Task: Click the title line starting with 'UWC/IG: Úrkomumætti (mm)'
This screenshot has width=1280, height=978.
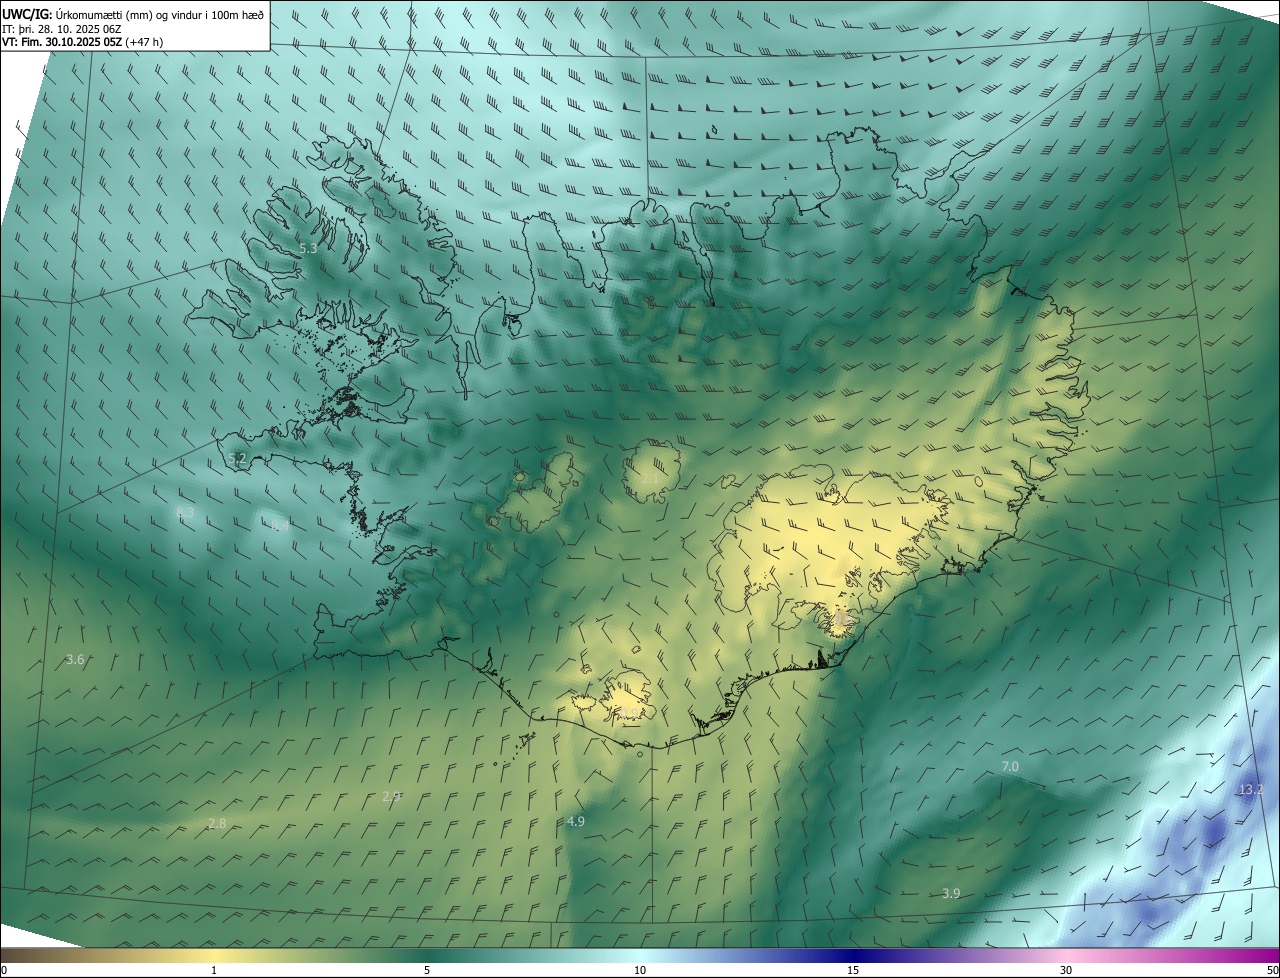Action: coord(133,14)
